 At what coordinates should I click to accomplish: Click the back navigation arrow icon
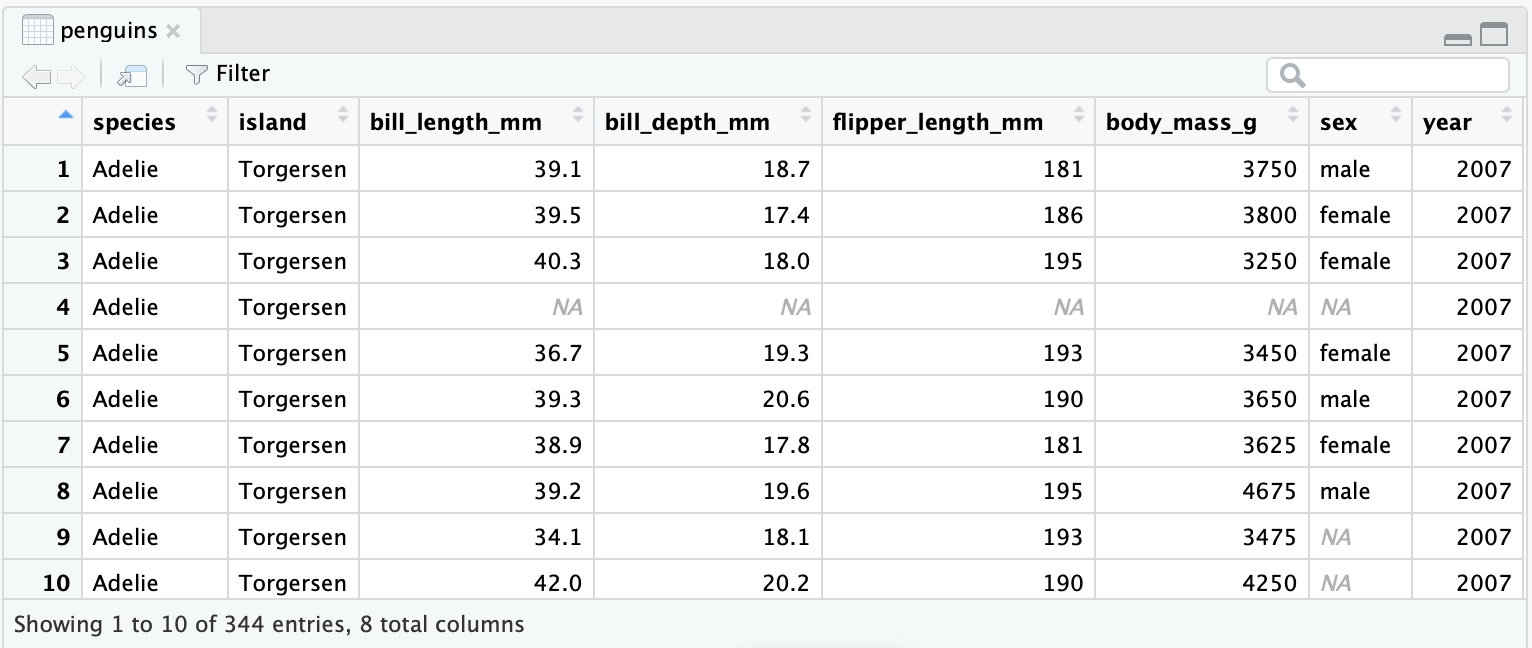(x=37, y=75)
